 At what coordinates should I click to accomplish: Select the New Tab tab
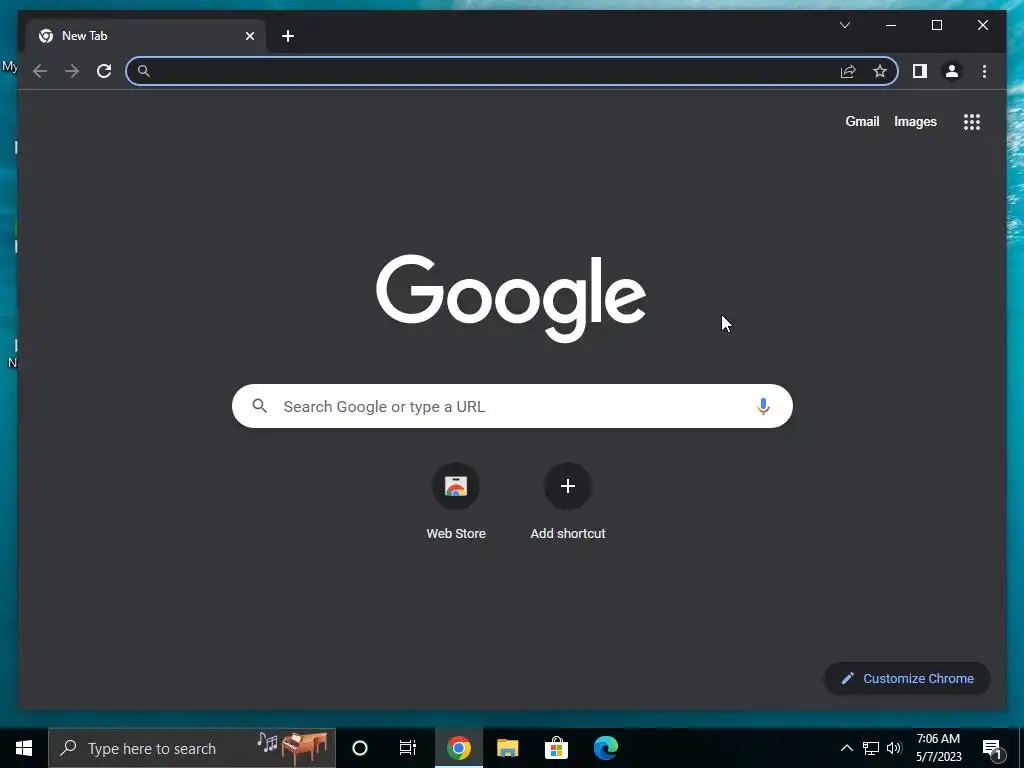pos(146,36)
